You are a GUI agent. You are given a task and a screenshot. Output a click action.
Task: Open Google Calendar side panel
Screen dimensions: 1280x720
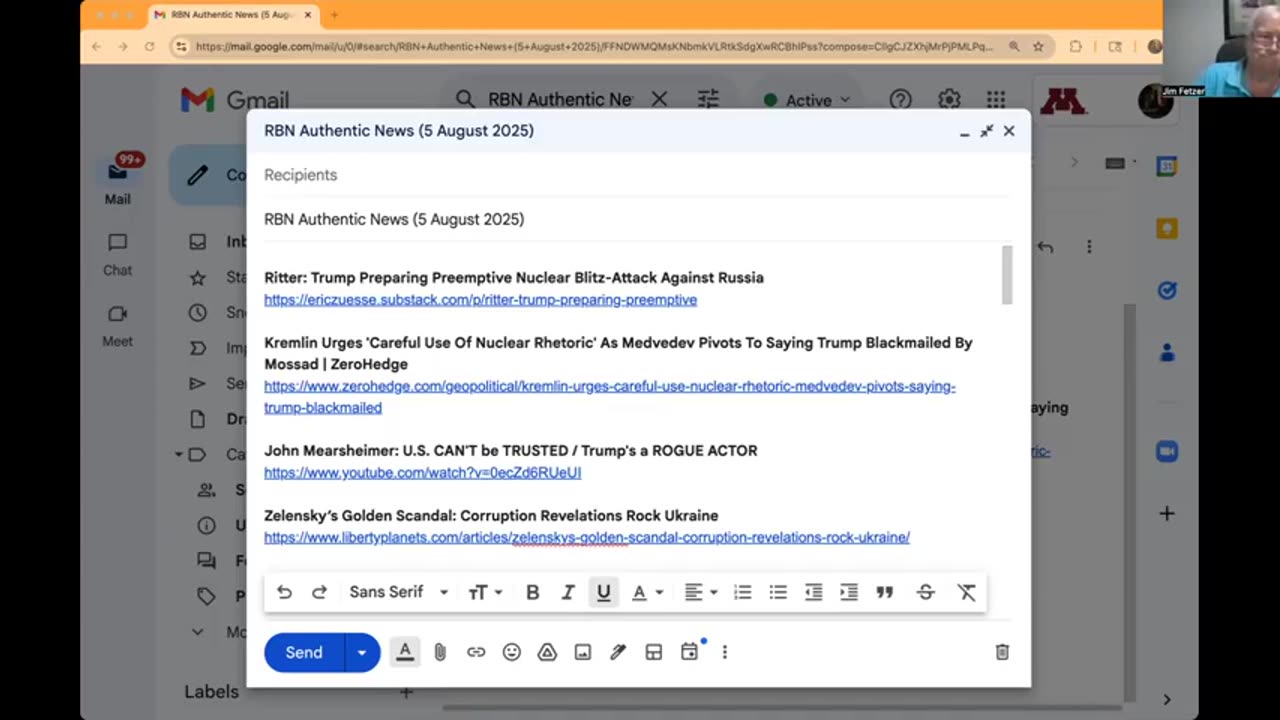tap(1166, 166)
